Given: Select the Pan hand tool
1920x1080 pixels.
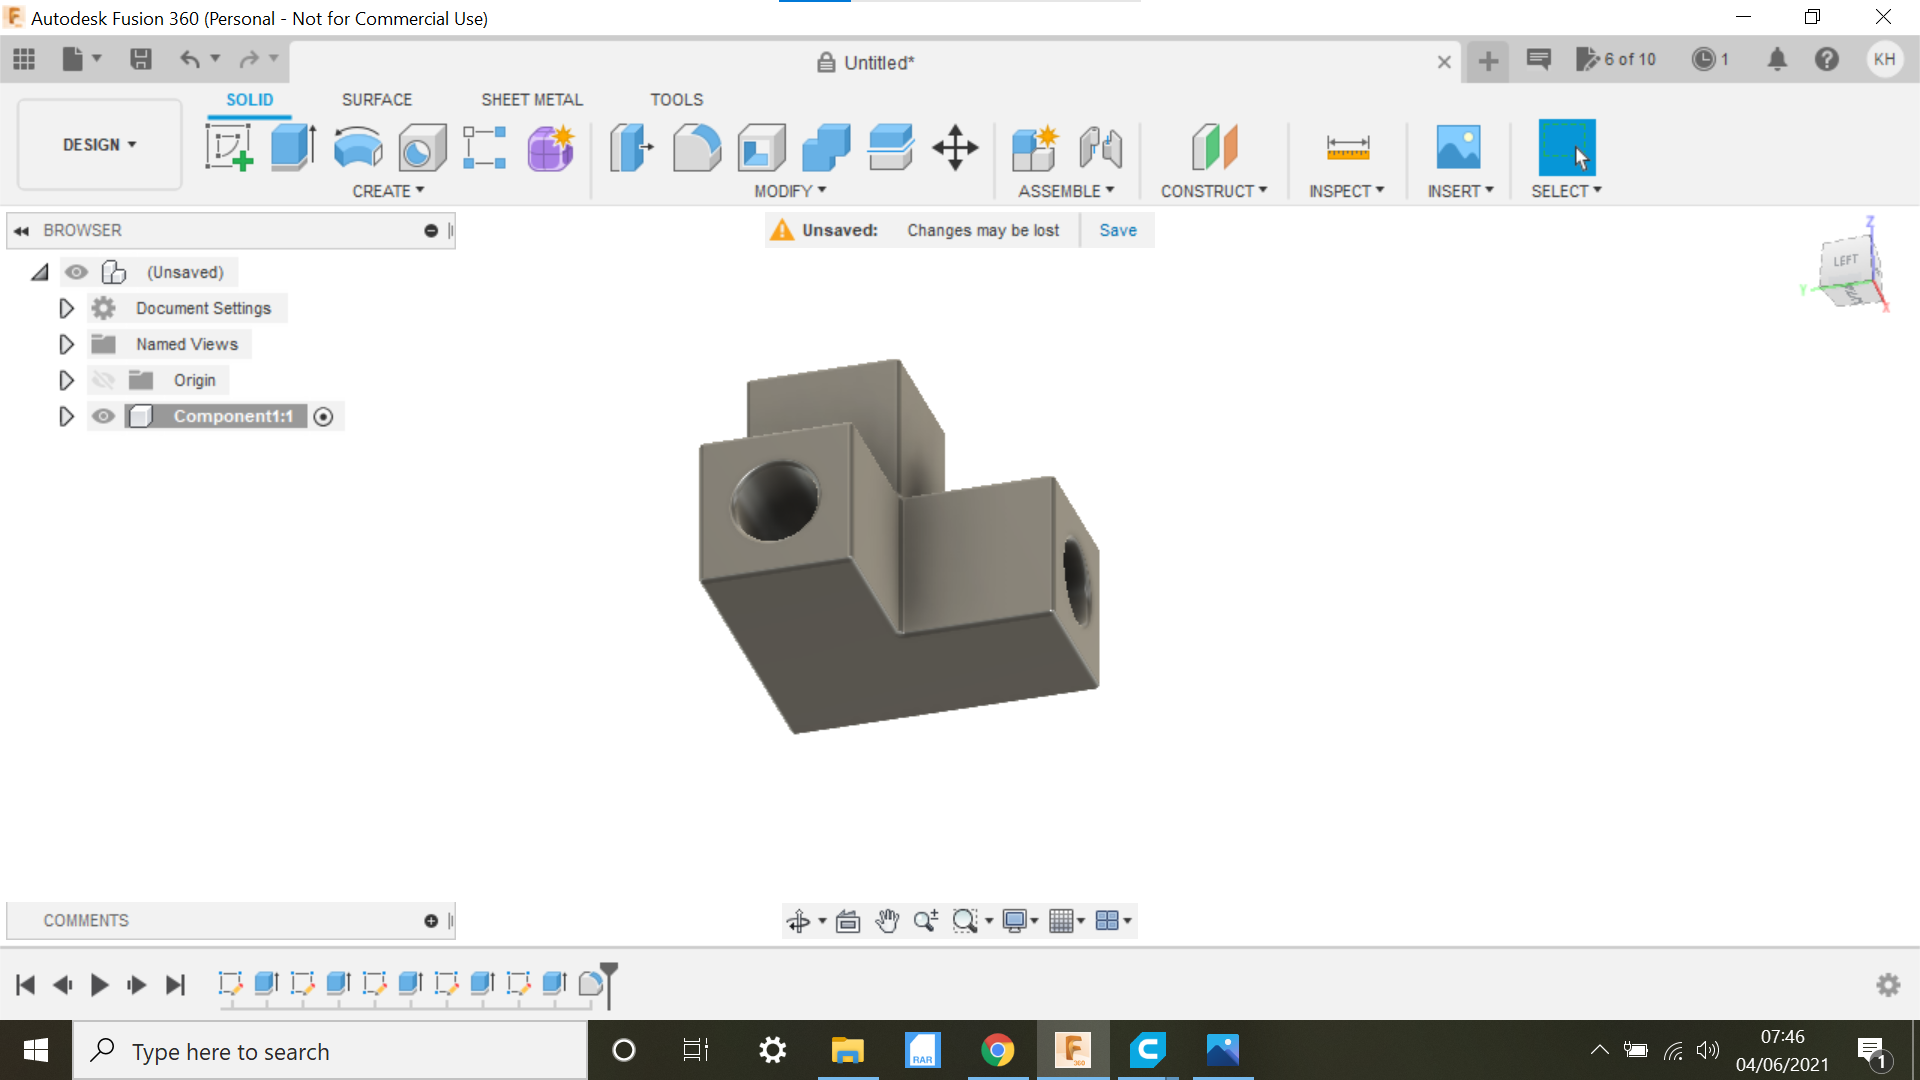Looking at the screenshot, I should pyautogui.click(x=887, y=921).
